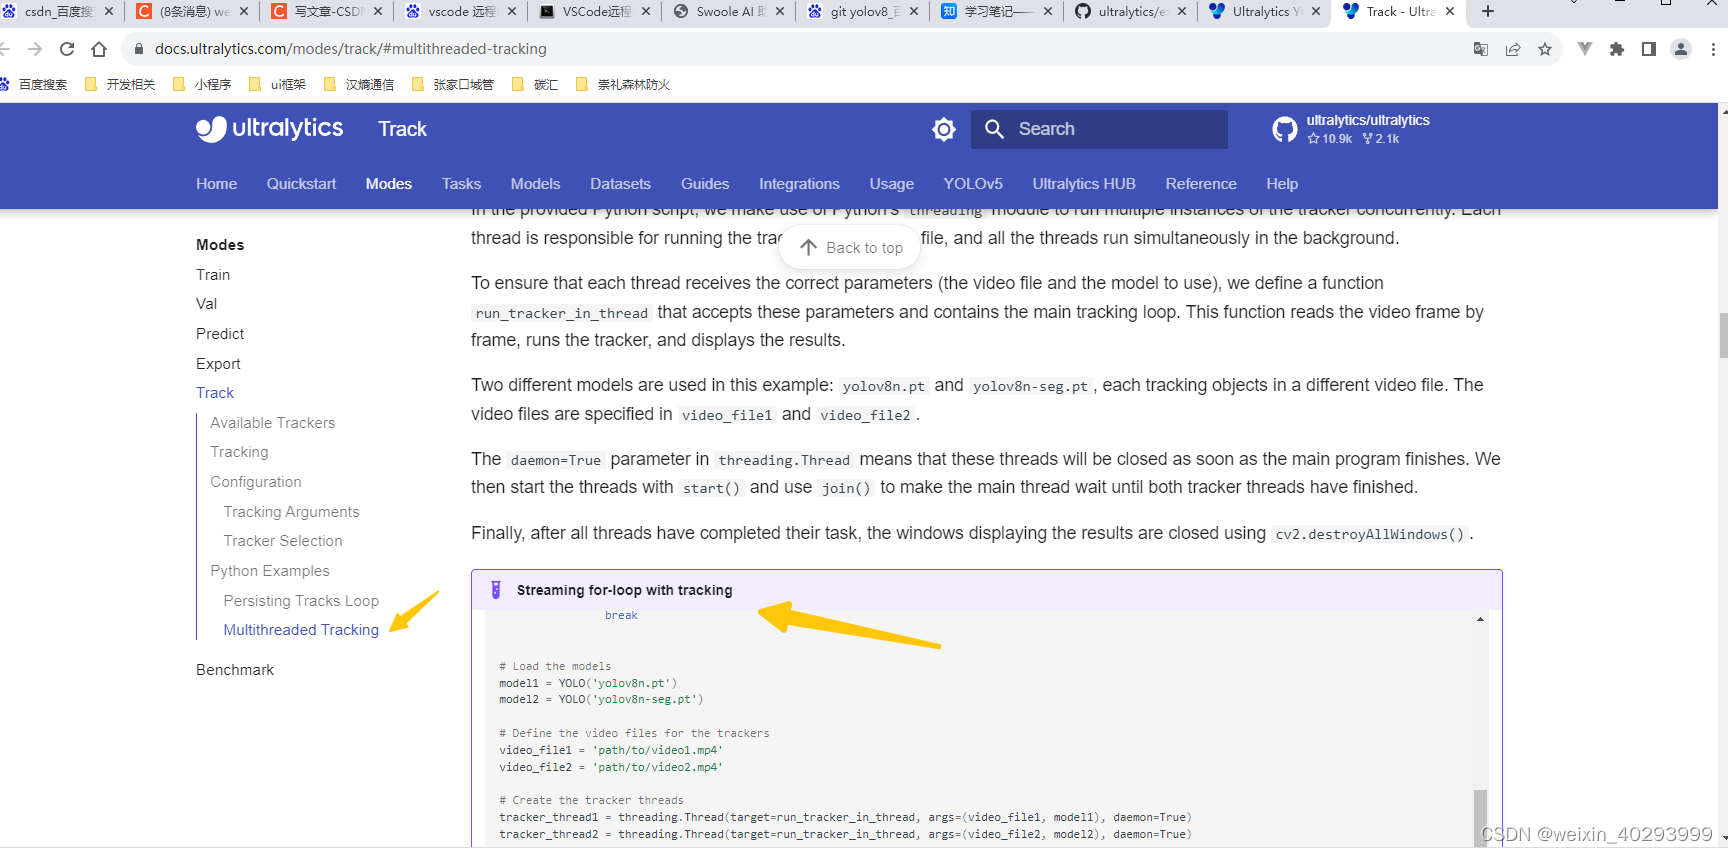Viewport: 1728px width, 853px height.
Task: Click the Ultralytics logo in header
Action: coord(269,129)
